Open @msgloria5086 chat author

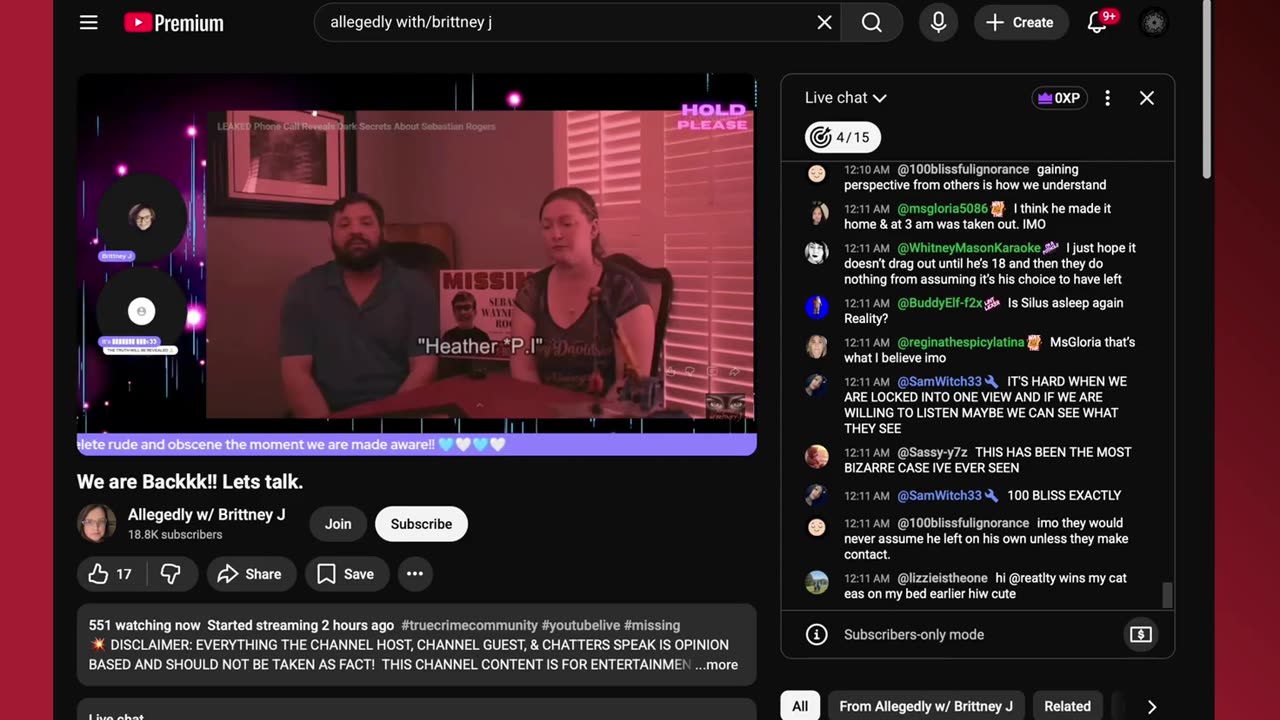click(x=942, y=209)
